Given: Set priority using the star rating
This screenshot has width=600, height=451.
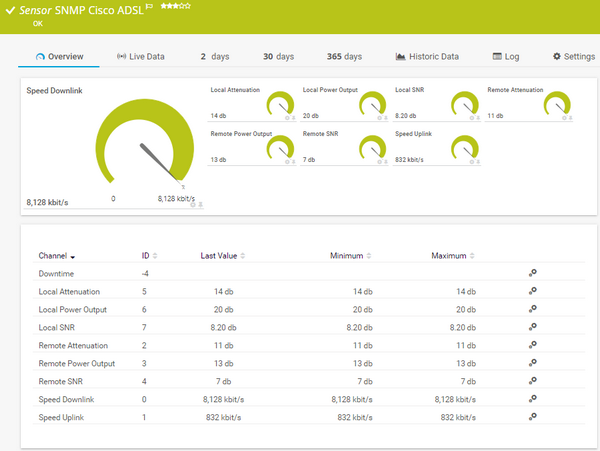Looking at the screenshot, I should point(174,6).
